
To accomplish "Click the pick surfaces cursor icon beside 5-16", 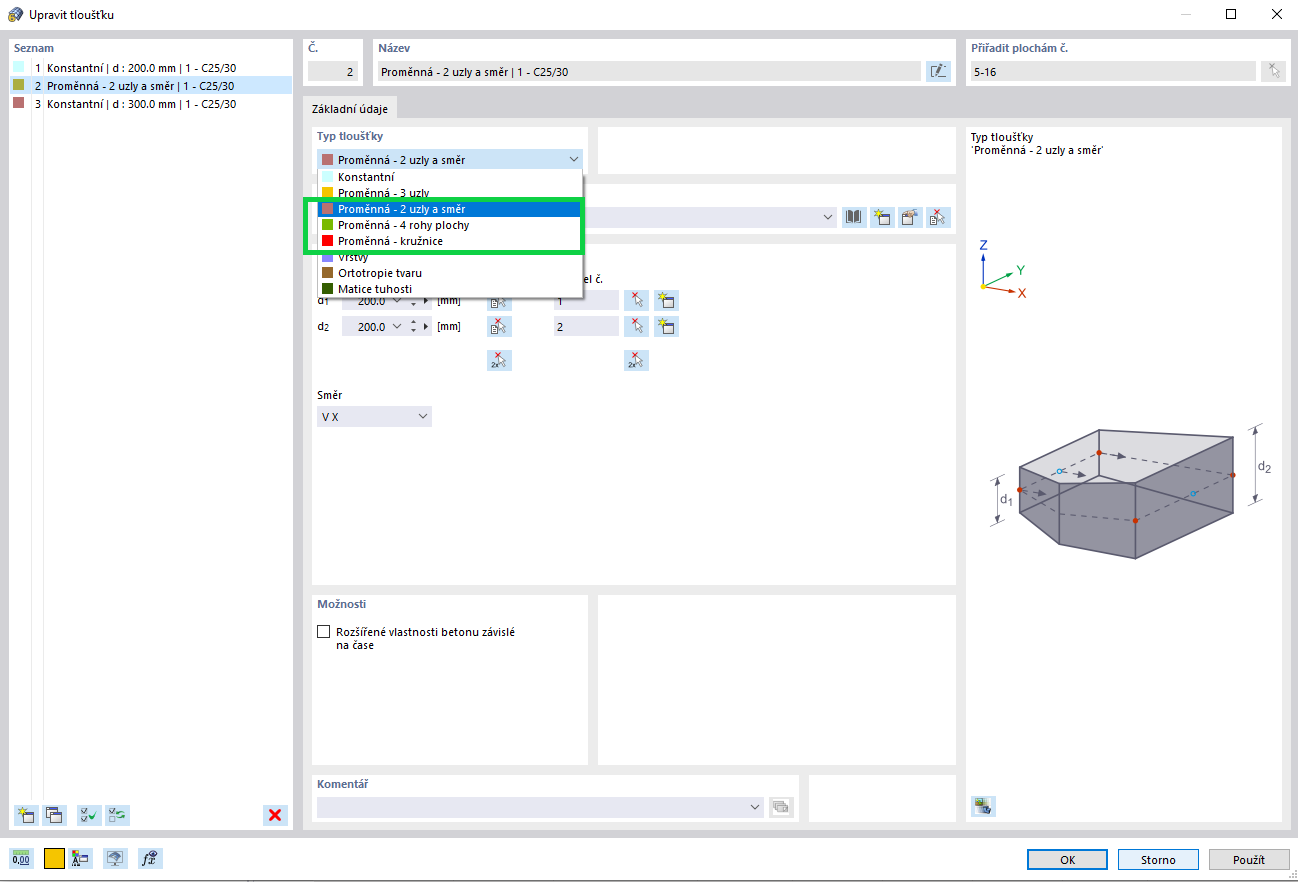I will 1273,71.
